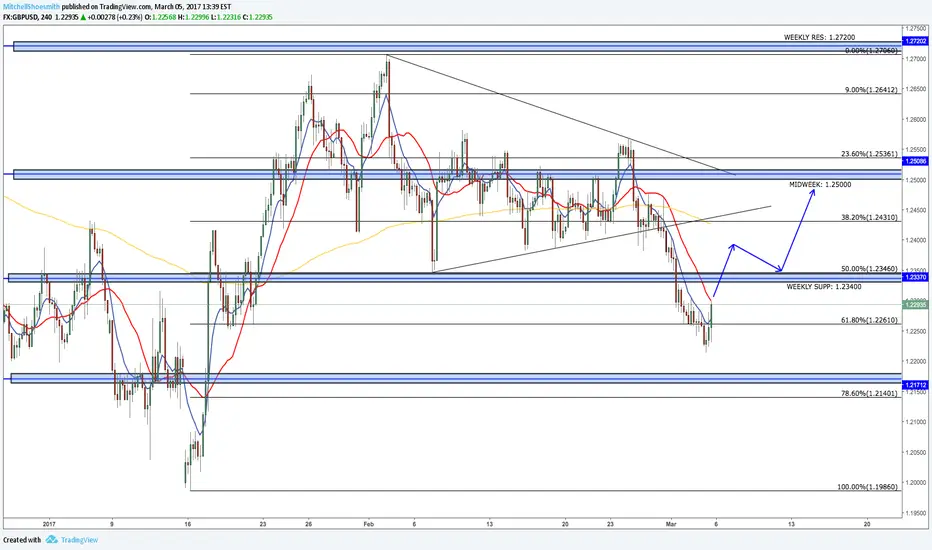Viewport: 932px width, 550px height.
Task: Click the blue 1.23370 price axis tag
Action: click(x=914, y=277)
